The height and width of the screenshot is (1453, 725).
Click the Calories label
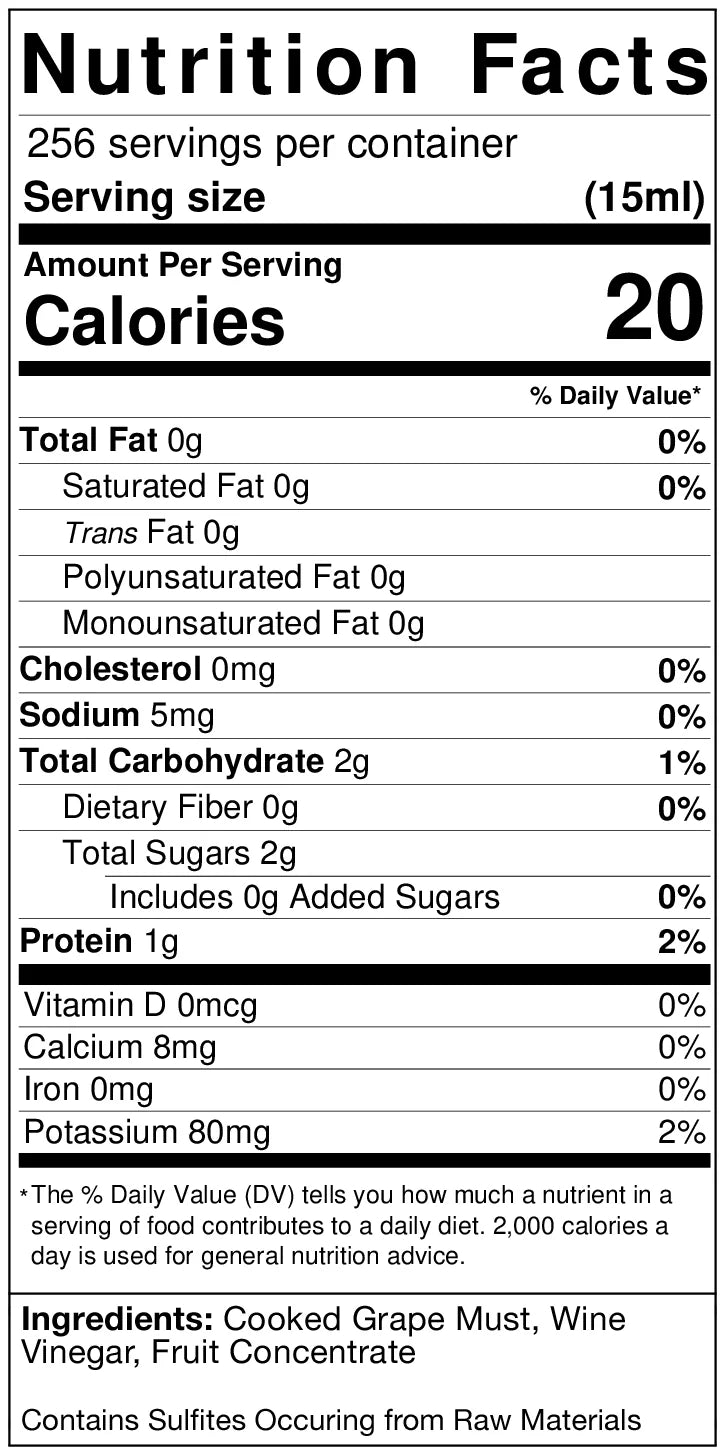click(154, 320)
